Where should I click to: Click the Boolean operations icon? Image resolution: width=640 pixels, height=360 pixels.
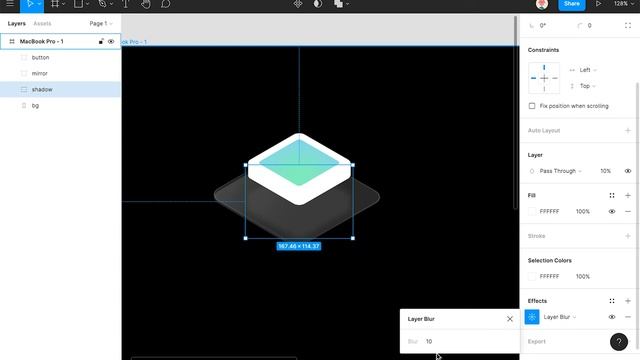tap(338, 4)
